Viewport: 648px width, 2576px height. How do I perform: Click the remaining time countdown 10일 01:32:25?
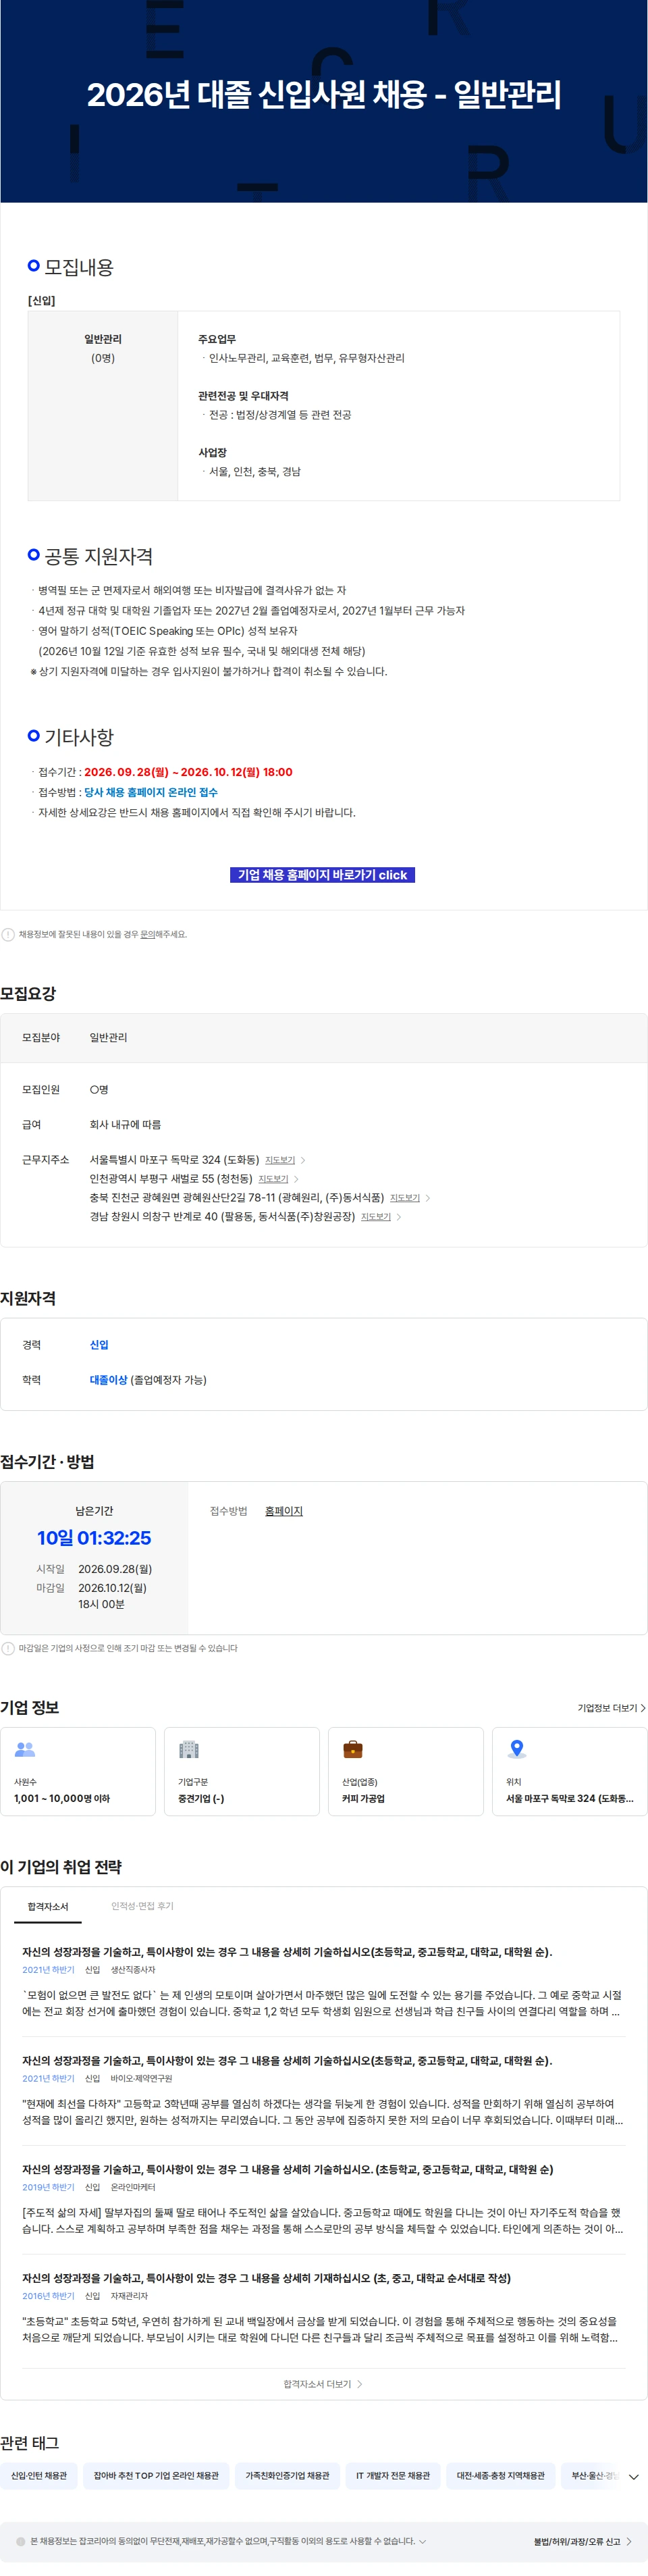pyautogui.click(x=94, y=1538)
